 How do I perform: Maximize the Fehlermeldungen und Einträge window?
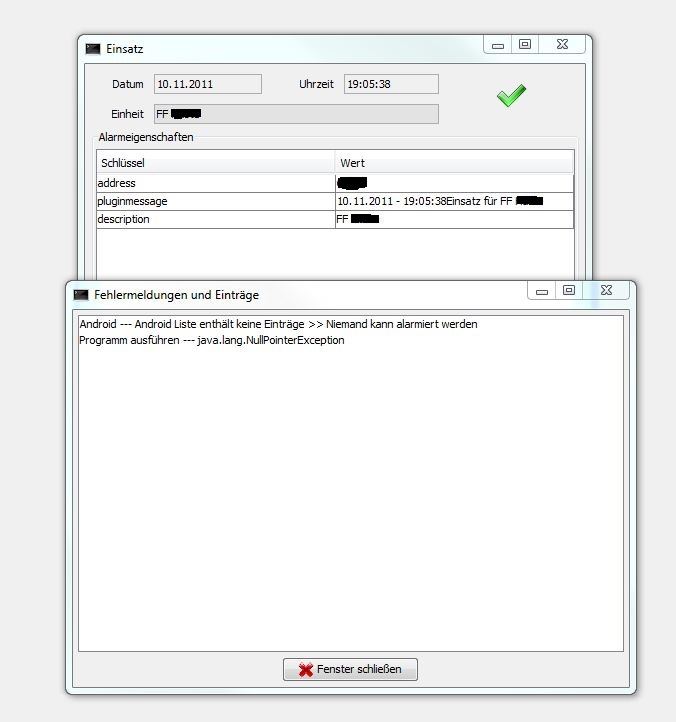point(569,291)
